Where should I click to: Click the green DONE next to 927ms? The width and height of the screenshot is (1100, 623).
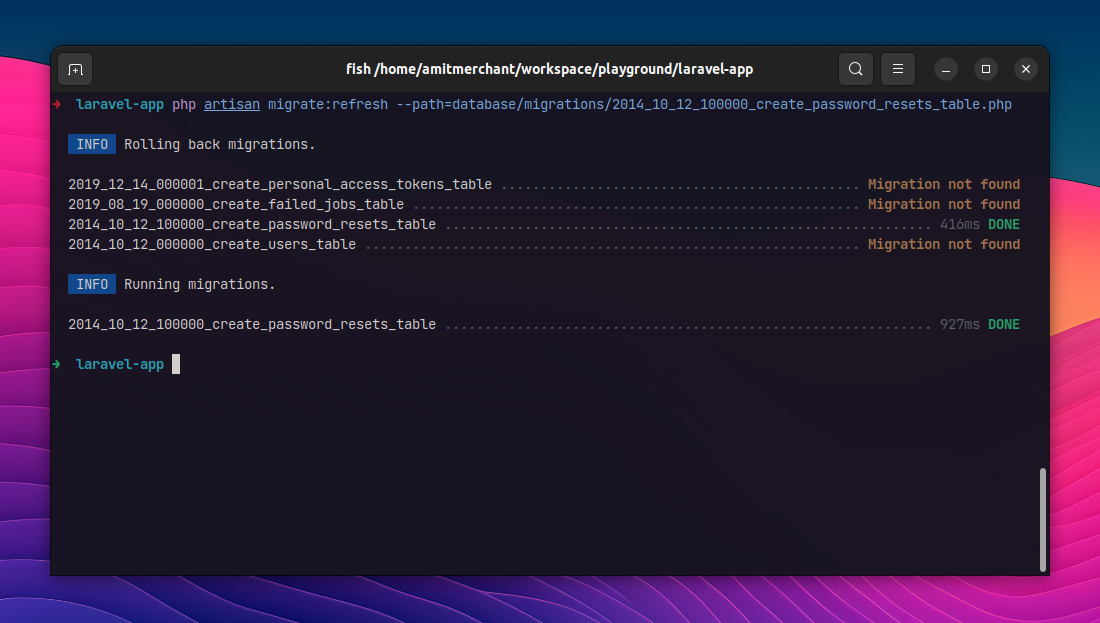point(1004,325)
